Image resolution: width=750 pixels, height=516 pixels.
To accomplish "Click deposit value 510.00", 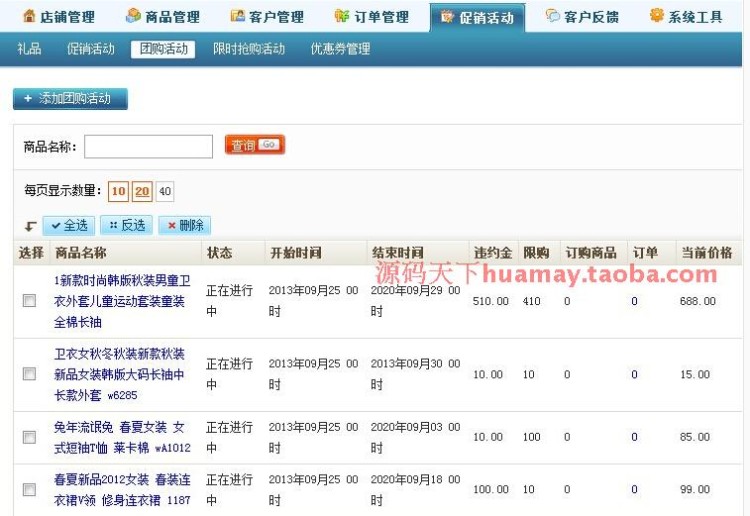I will click(x=491, y=301).
